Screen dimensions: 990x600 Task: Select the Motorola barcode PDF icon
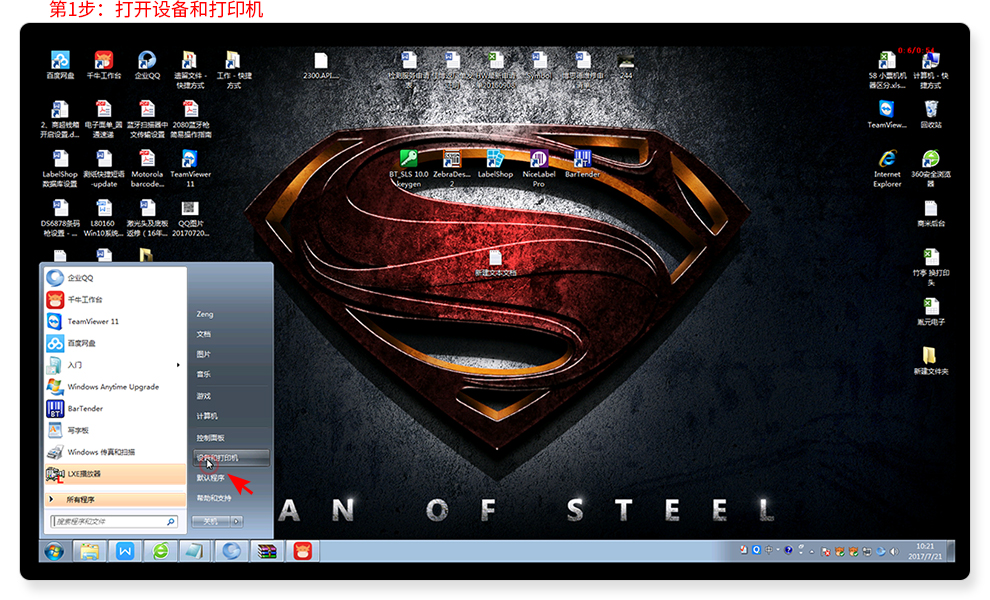pyautogui.click(x=147, y=169)
